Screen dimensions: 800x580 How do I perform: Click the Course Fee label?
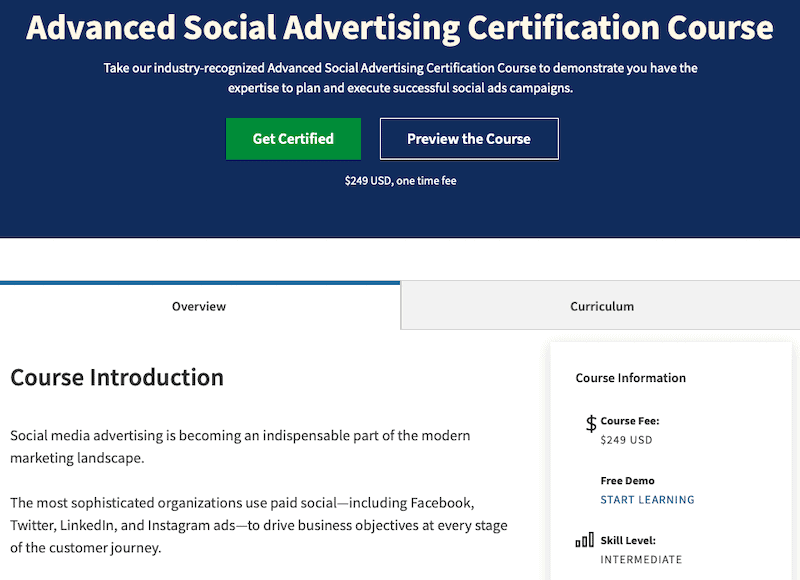click(630, 421)
